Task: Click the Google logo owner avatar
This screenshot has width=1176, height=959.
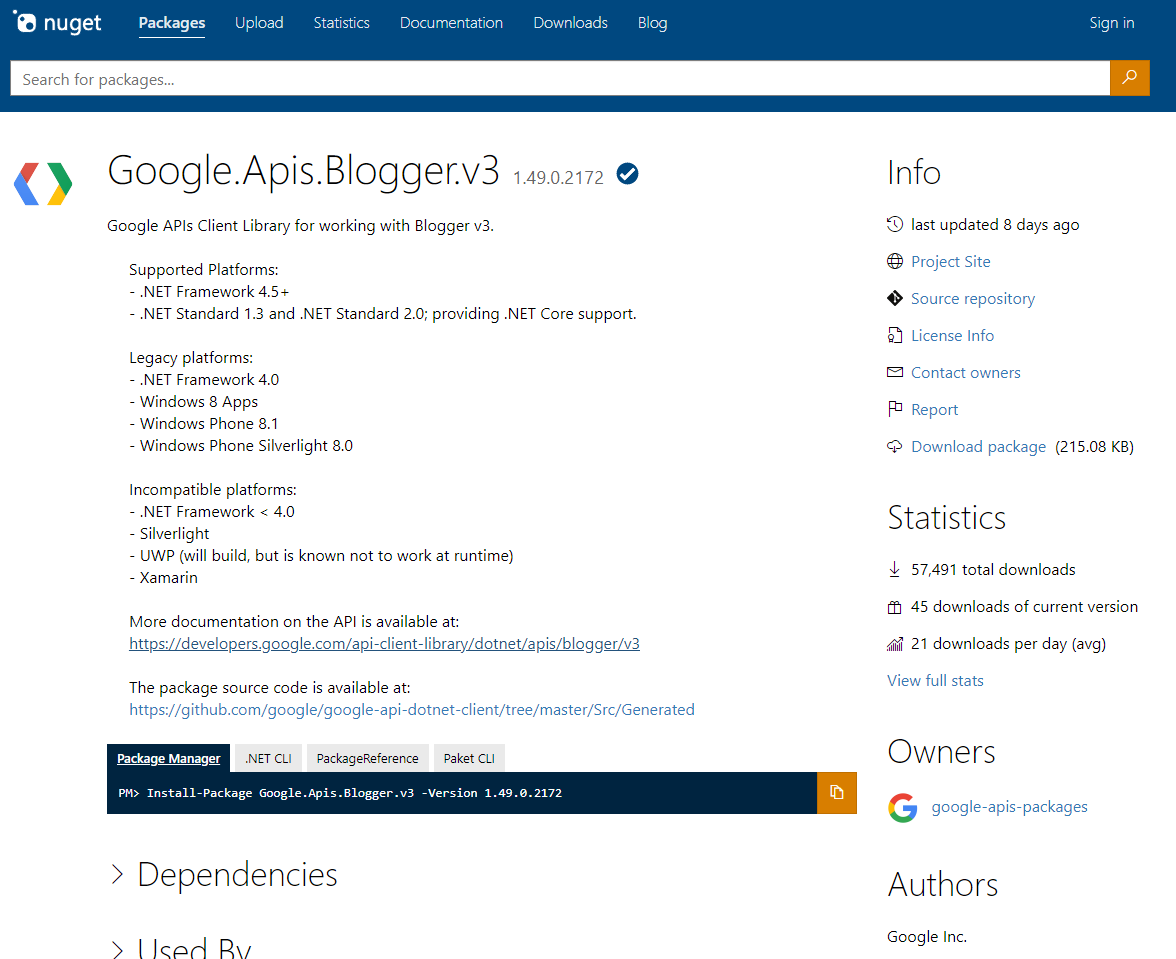Action: click(902, 808)
